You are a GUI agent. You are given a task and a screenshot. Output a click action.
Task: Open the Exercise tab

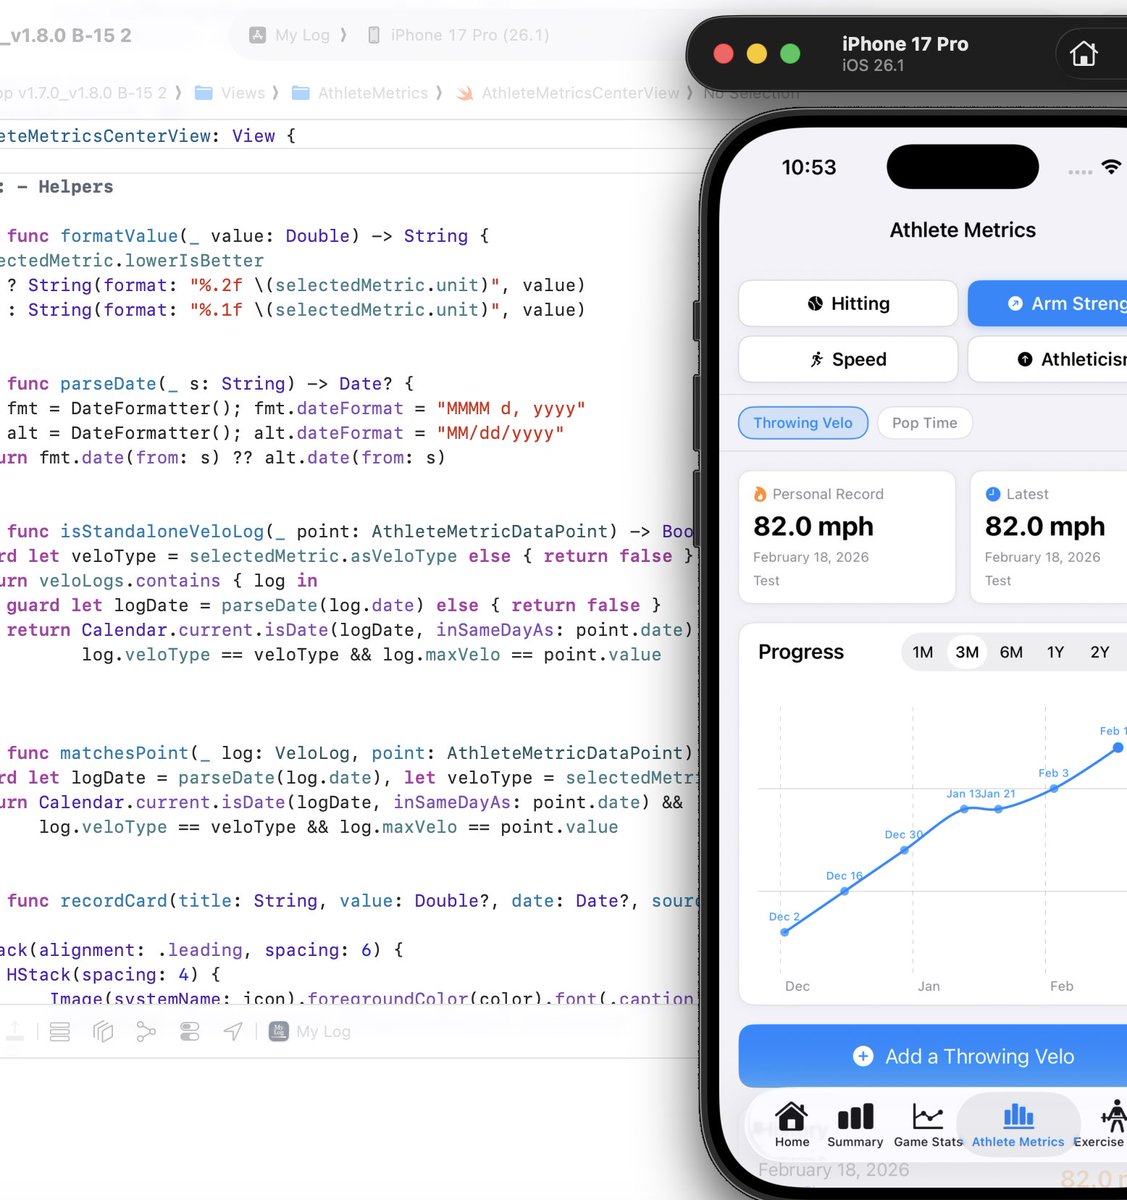coord(1100,1124)
